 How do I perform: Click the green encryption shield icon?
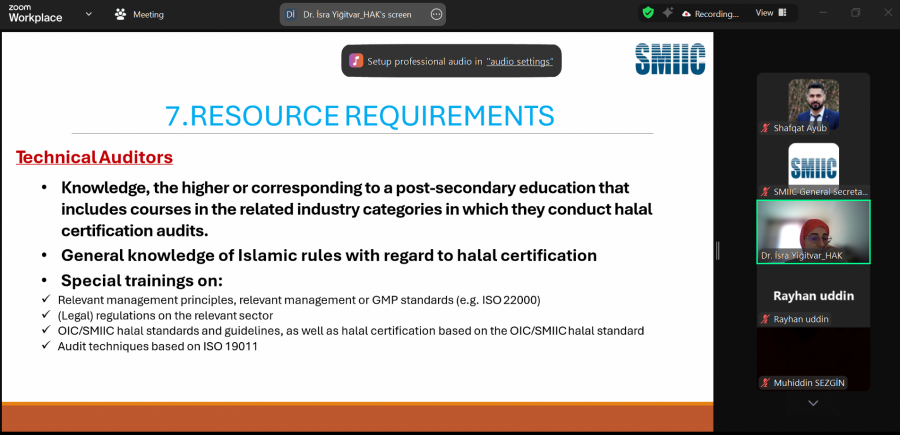648,13
